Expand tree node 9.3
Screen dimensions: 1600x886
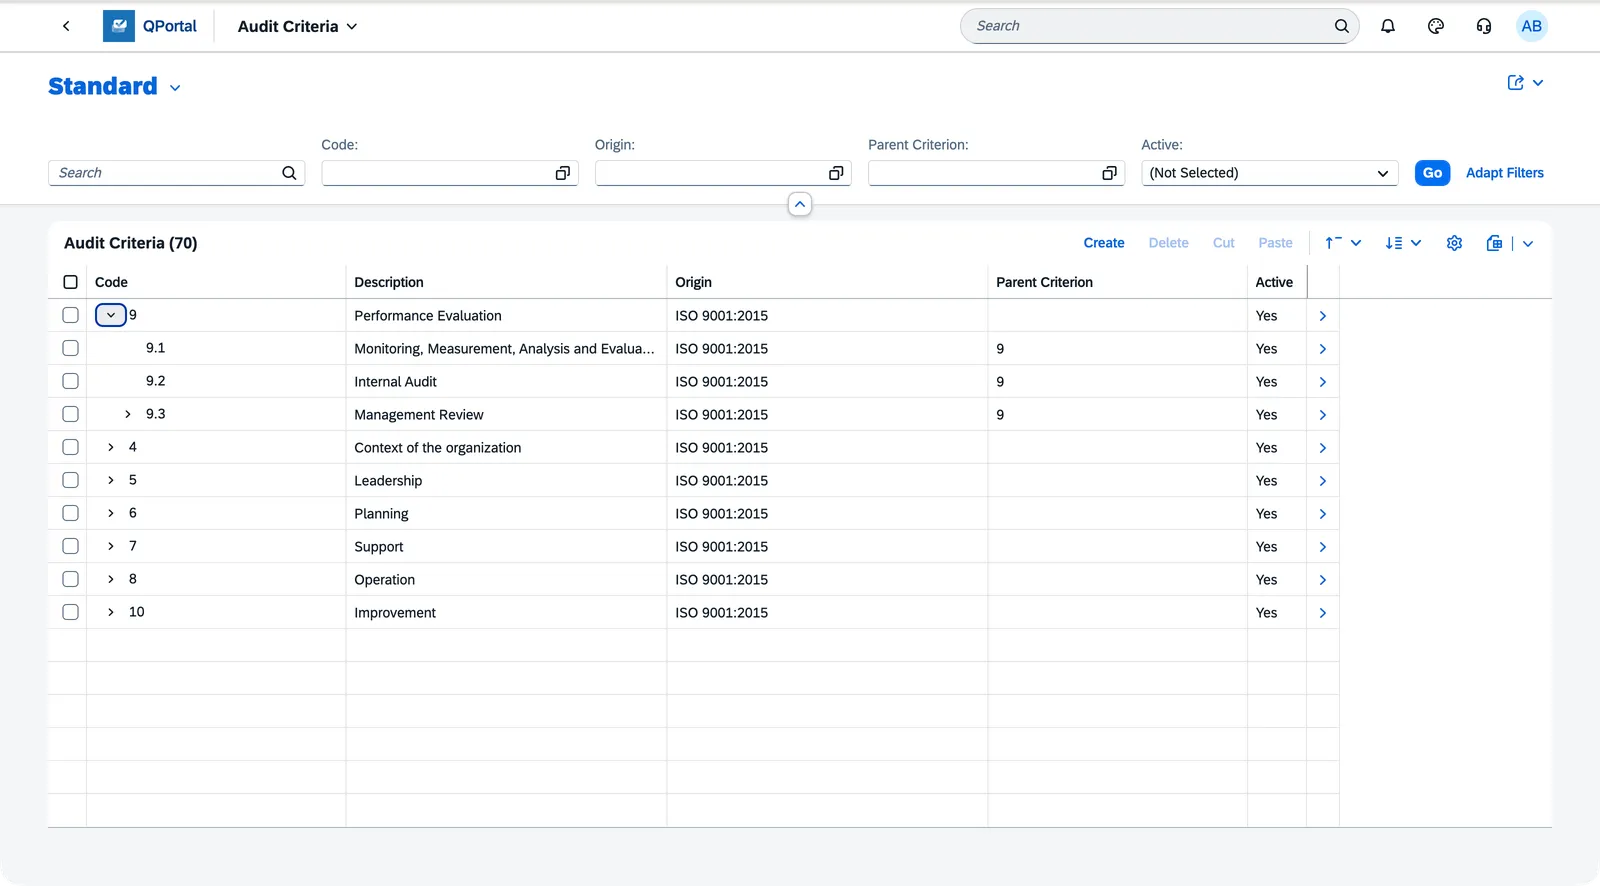(128, 414)
